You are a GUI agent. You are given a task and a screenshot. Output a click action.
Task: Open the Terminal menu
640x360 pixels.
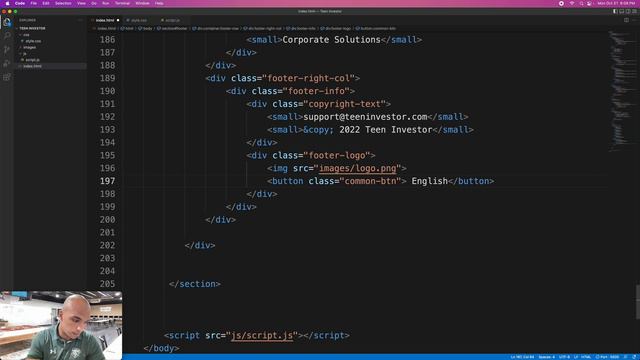pos(122,3)
